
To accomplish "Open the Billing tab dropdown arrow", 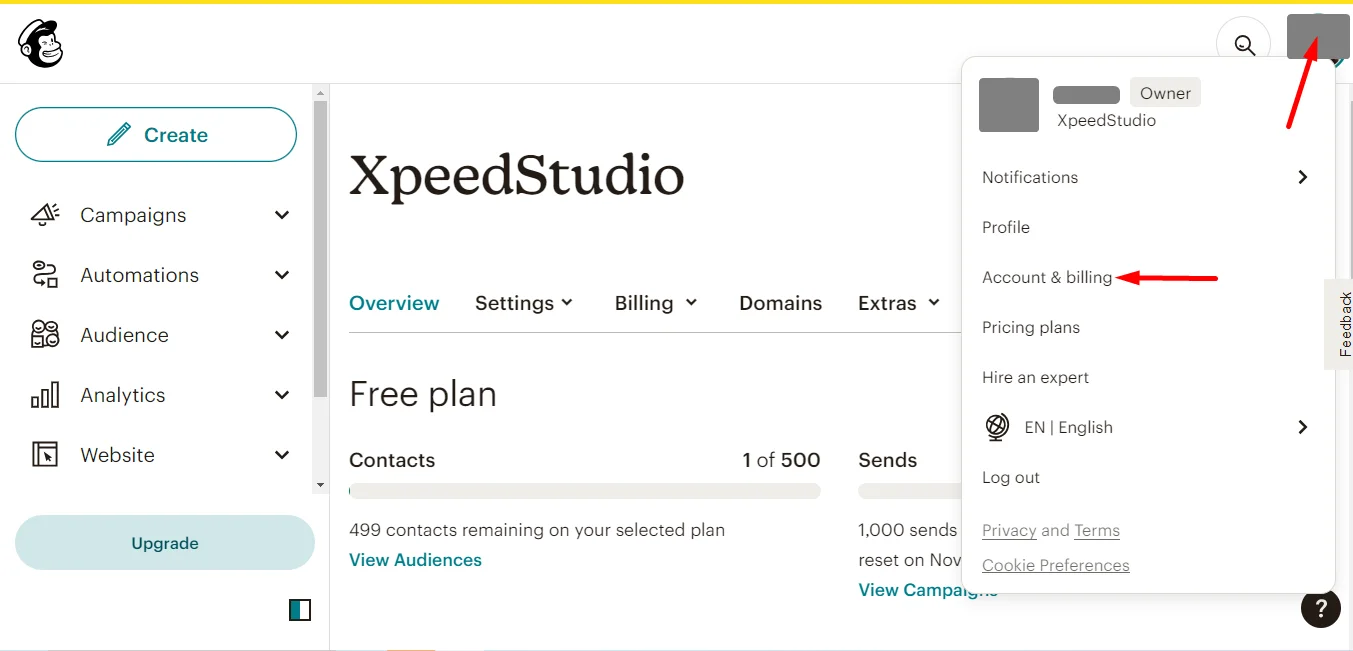I will click(691, 302).
